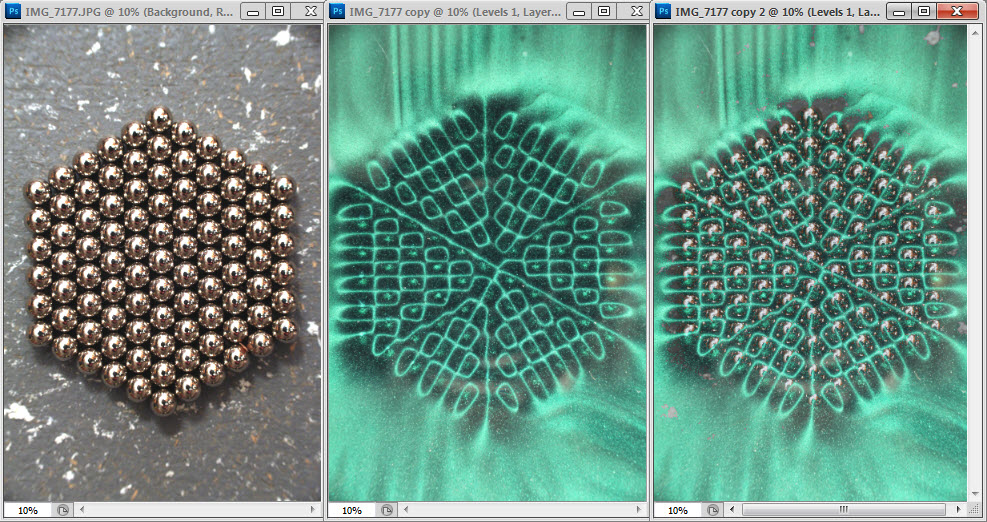The width and height of the screenshot is (987, 522).
Task: Click vertical scroll up arrow in IMG_7177 copy 2 window
Action: point(973,31)
